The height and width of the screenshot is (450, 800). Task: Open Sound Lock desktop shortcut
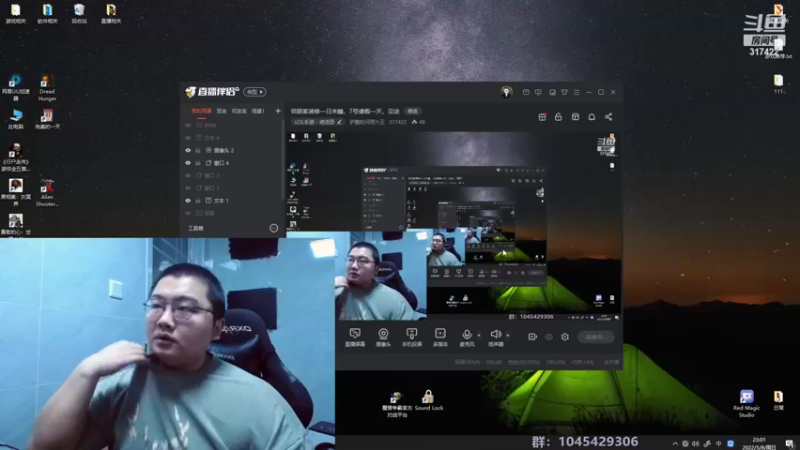429,401
